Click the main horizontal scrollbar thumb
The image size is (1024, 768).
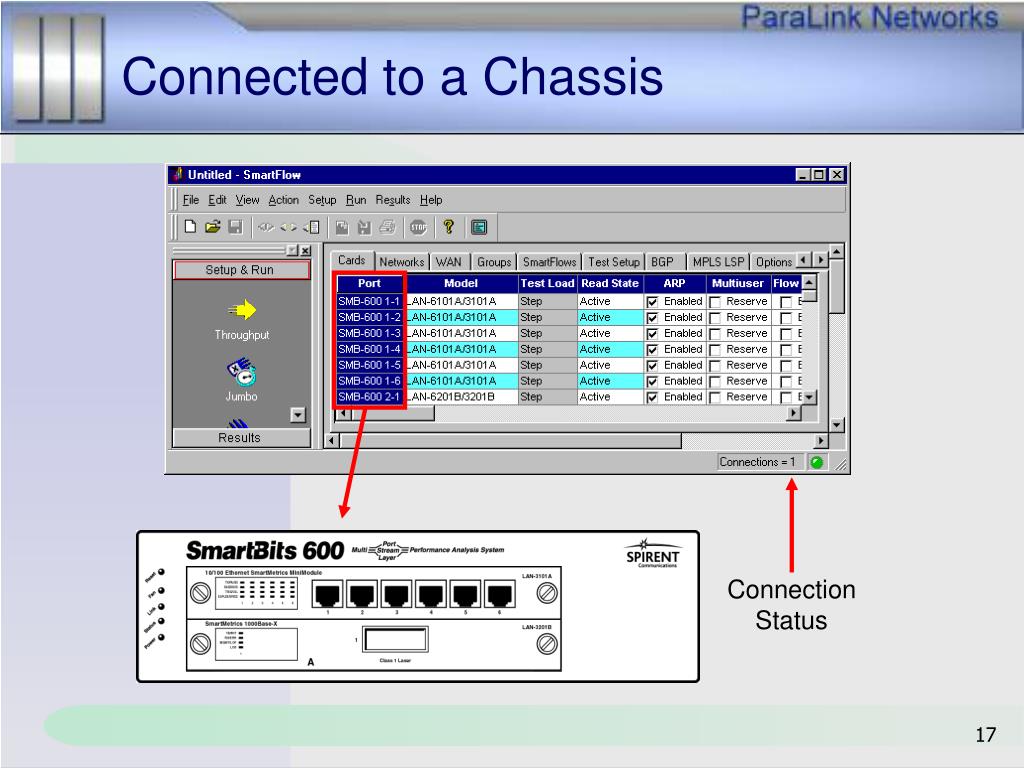coord(511,441)
